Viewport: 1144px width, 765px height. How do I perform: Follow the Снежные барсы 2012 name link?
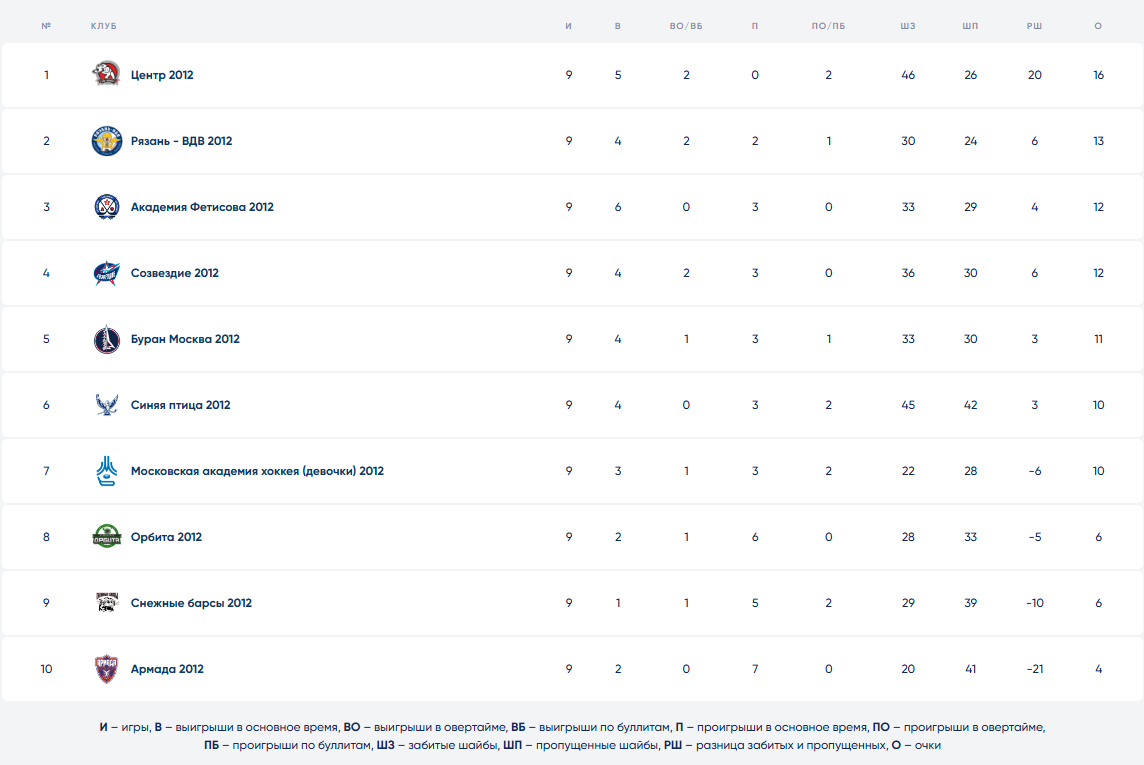pos(191,603)
